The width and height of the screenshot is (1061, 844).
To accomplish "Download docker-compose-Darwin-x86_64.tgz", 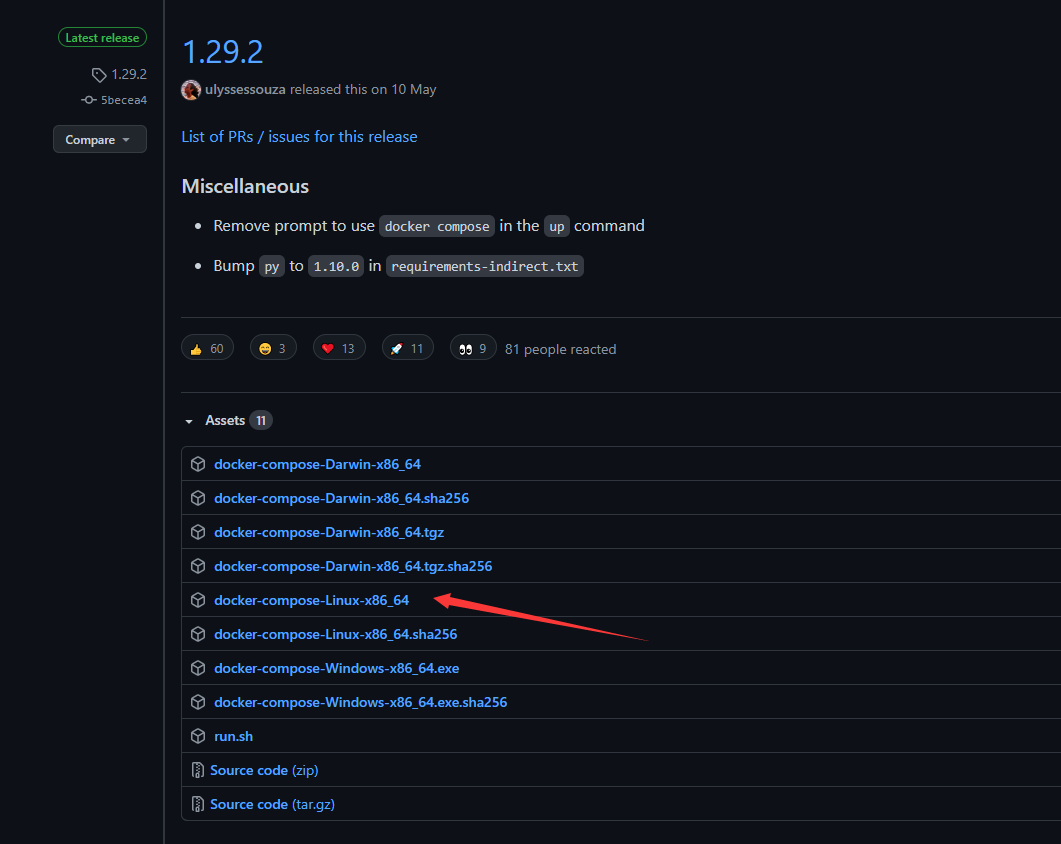I will point(329,532).
